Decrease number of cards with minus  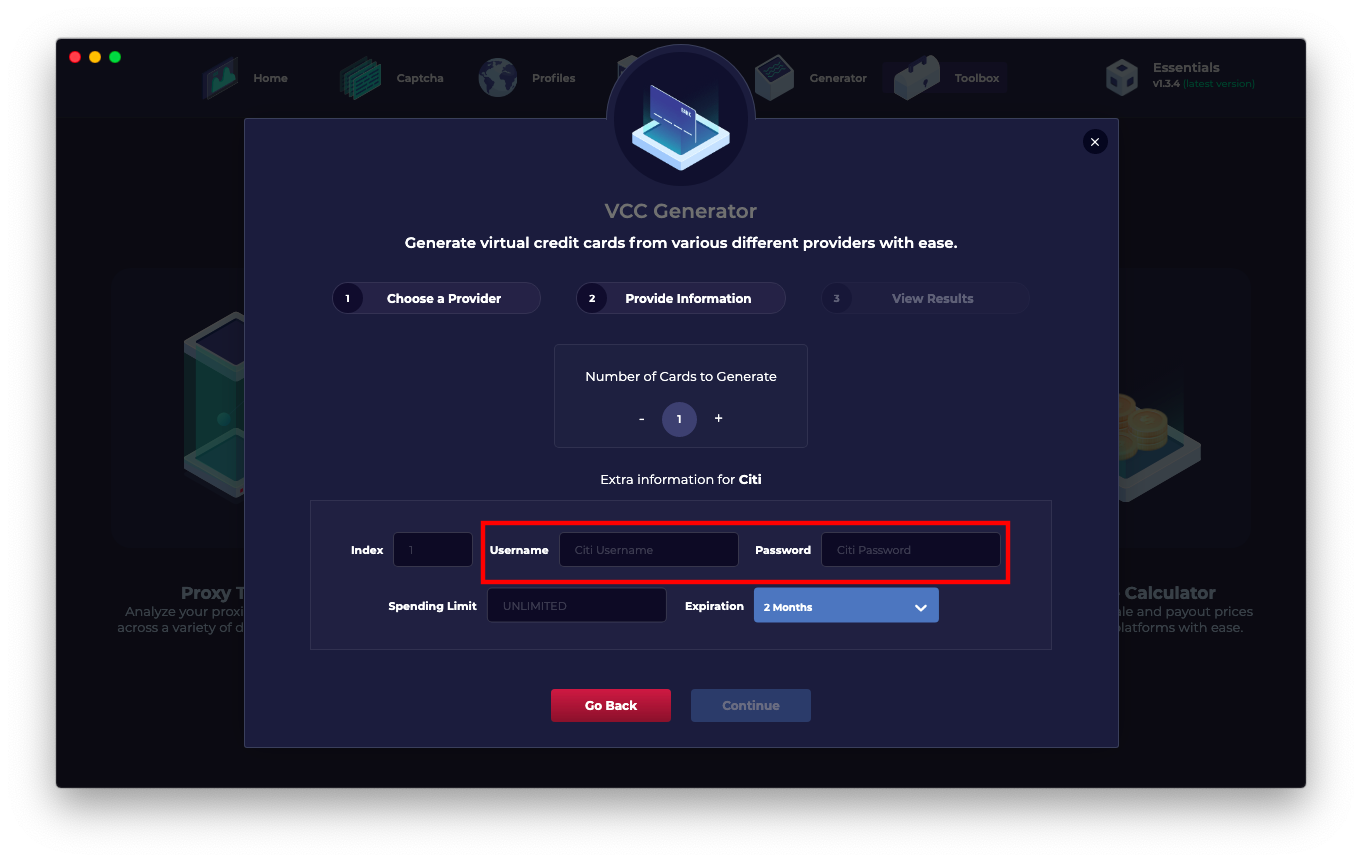click(642, 419)
